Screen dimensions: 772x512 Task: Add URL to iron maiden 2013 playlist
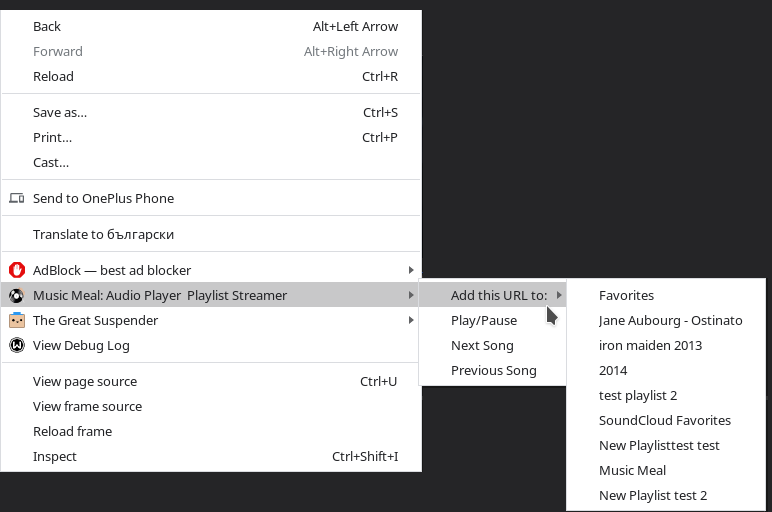click(666, 345)
